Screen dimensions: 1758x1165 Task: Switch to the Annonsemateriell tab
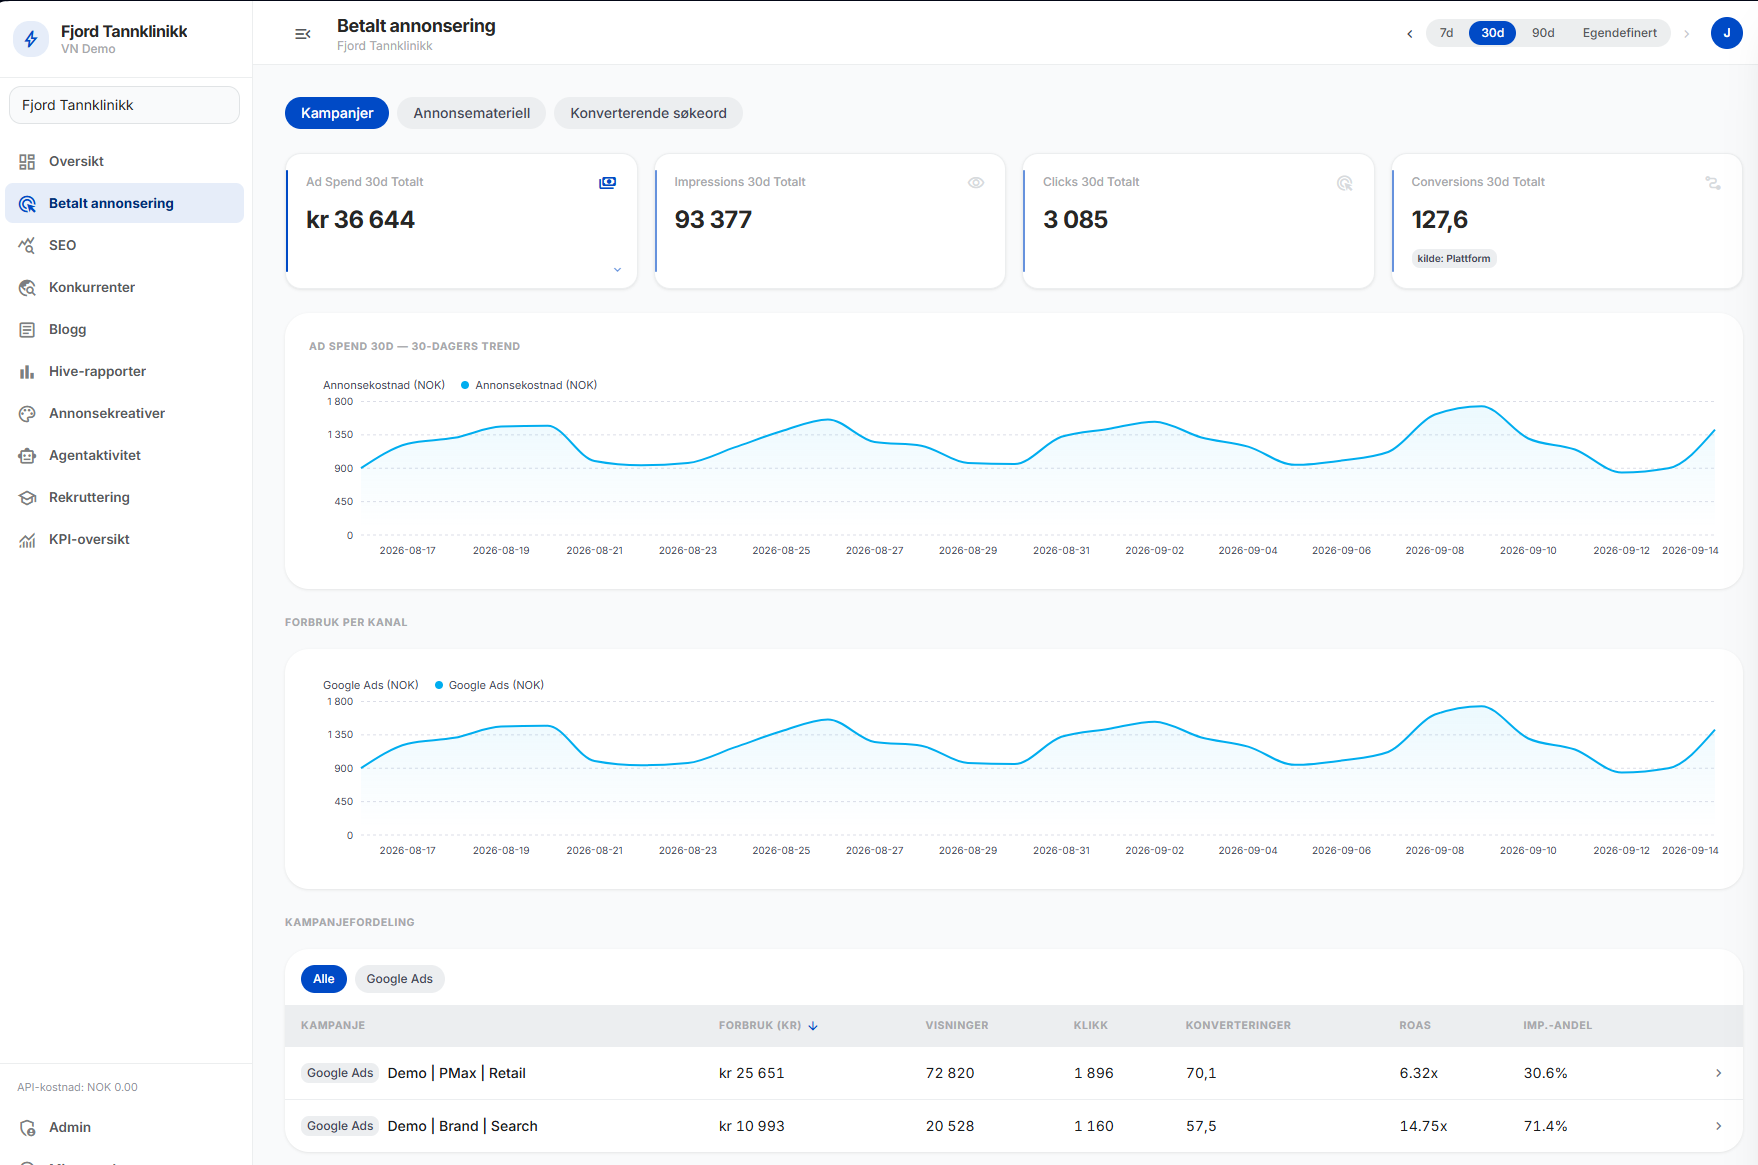pyautogui.click(x=471, y=113)
